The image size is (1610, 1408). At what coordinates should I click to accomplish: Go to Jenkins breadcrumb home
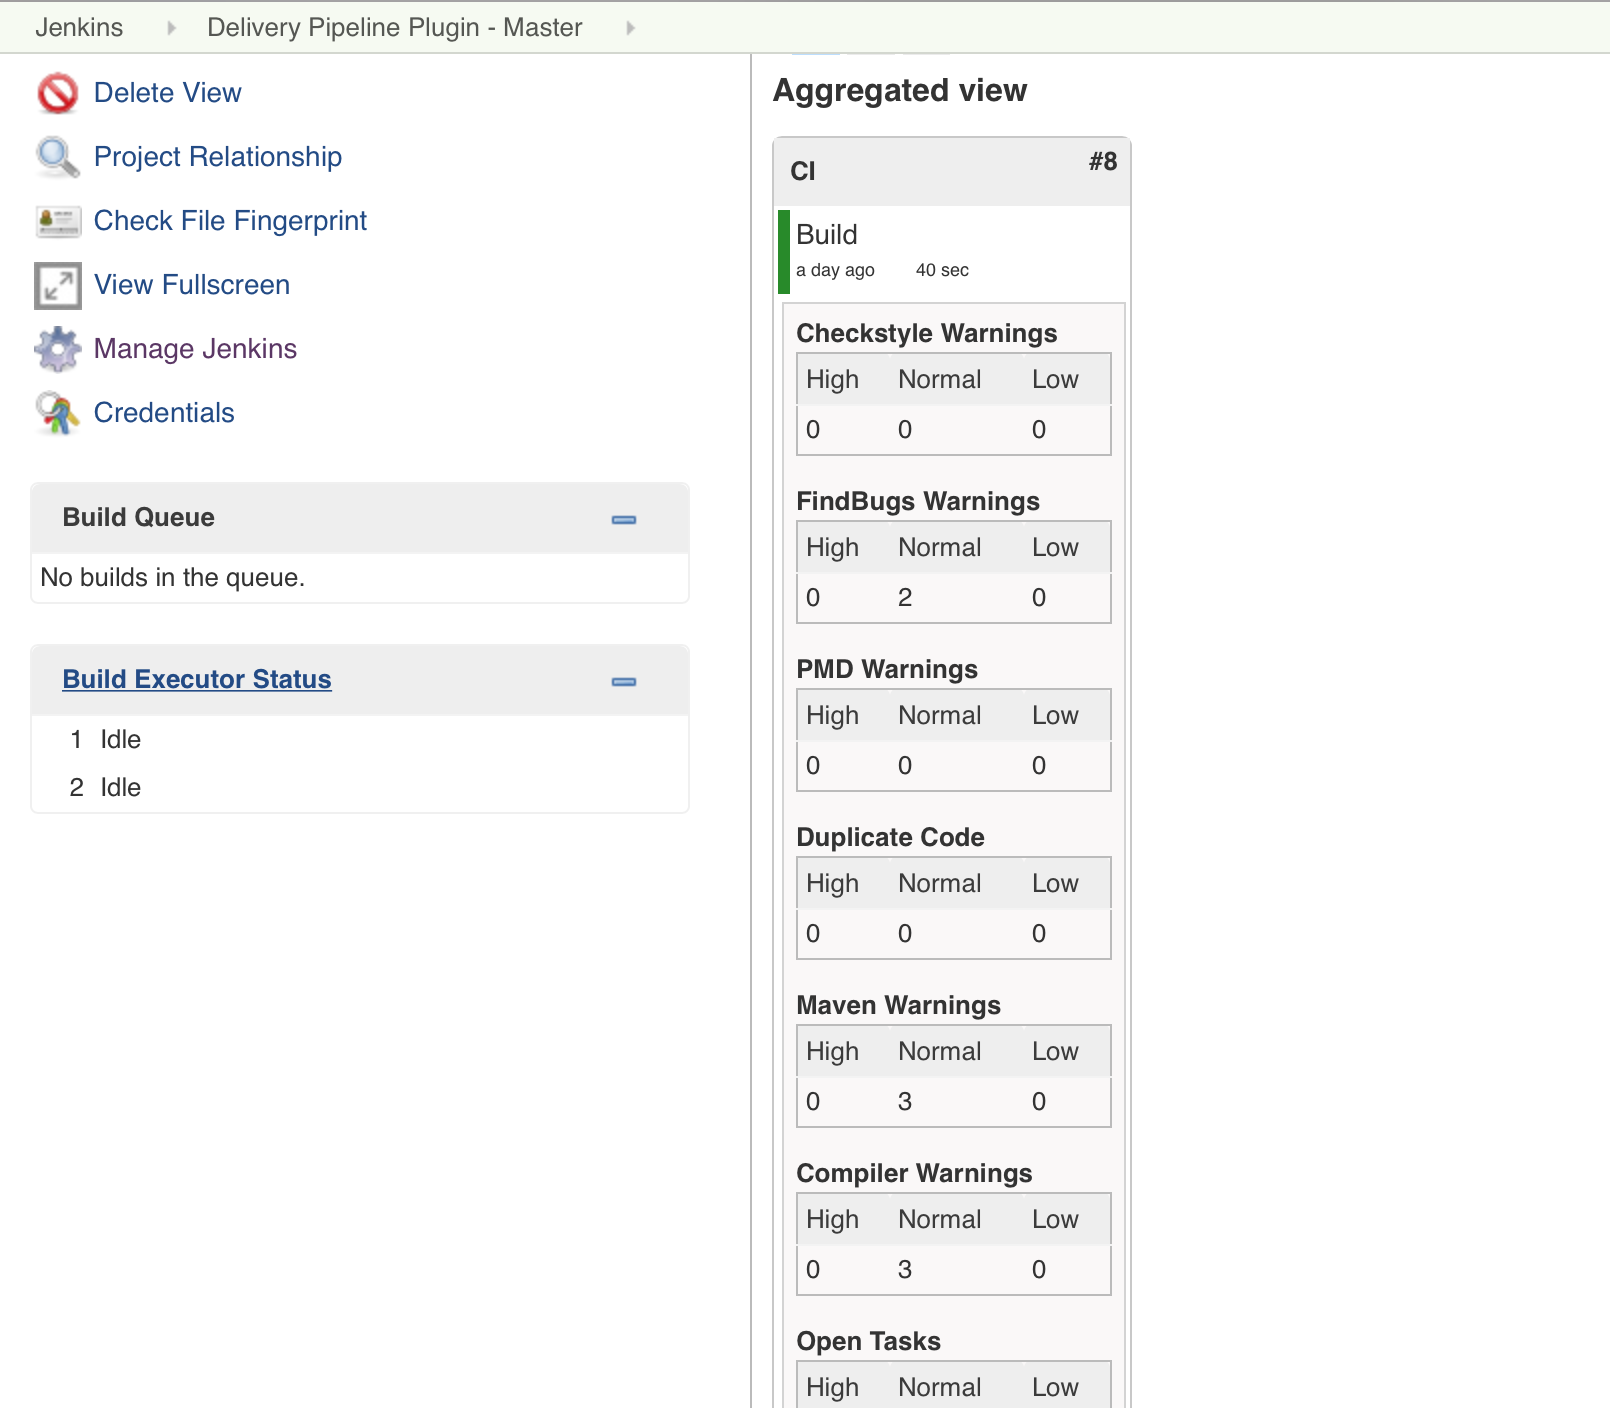point(79,28)
